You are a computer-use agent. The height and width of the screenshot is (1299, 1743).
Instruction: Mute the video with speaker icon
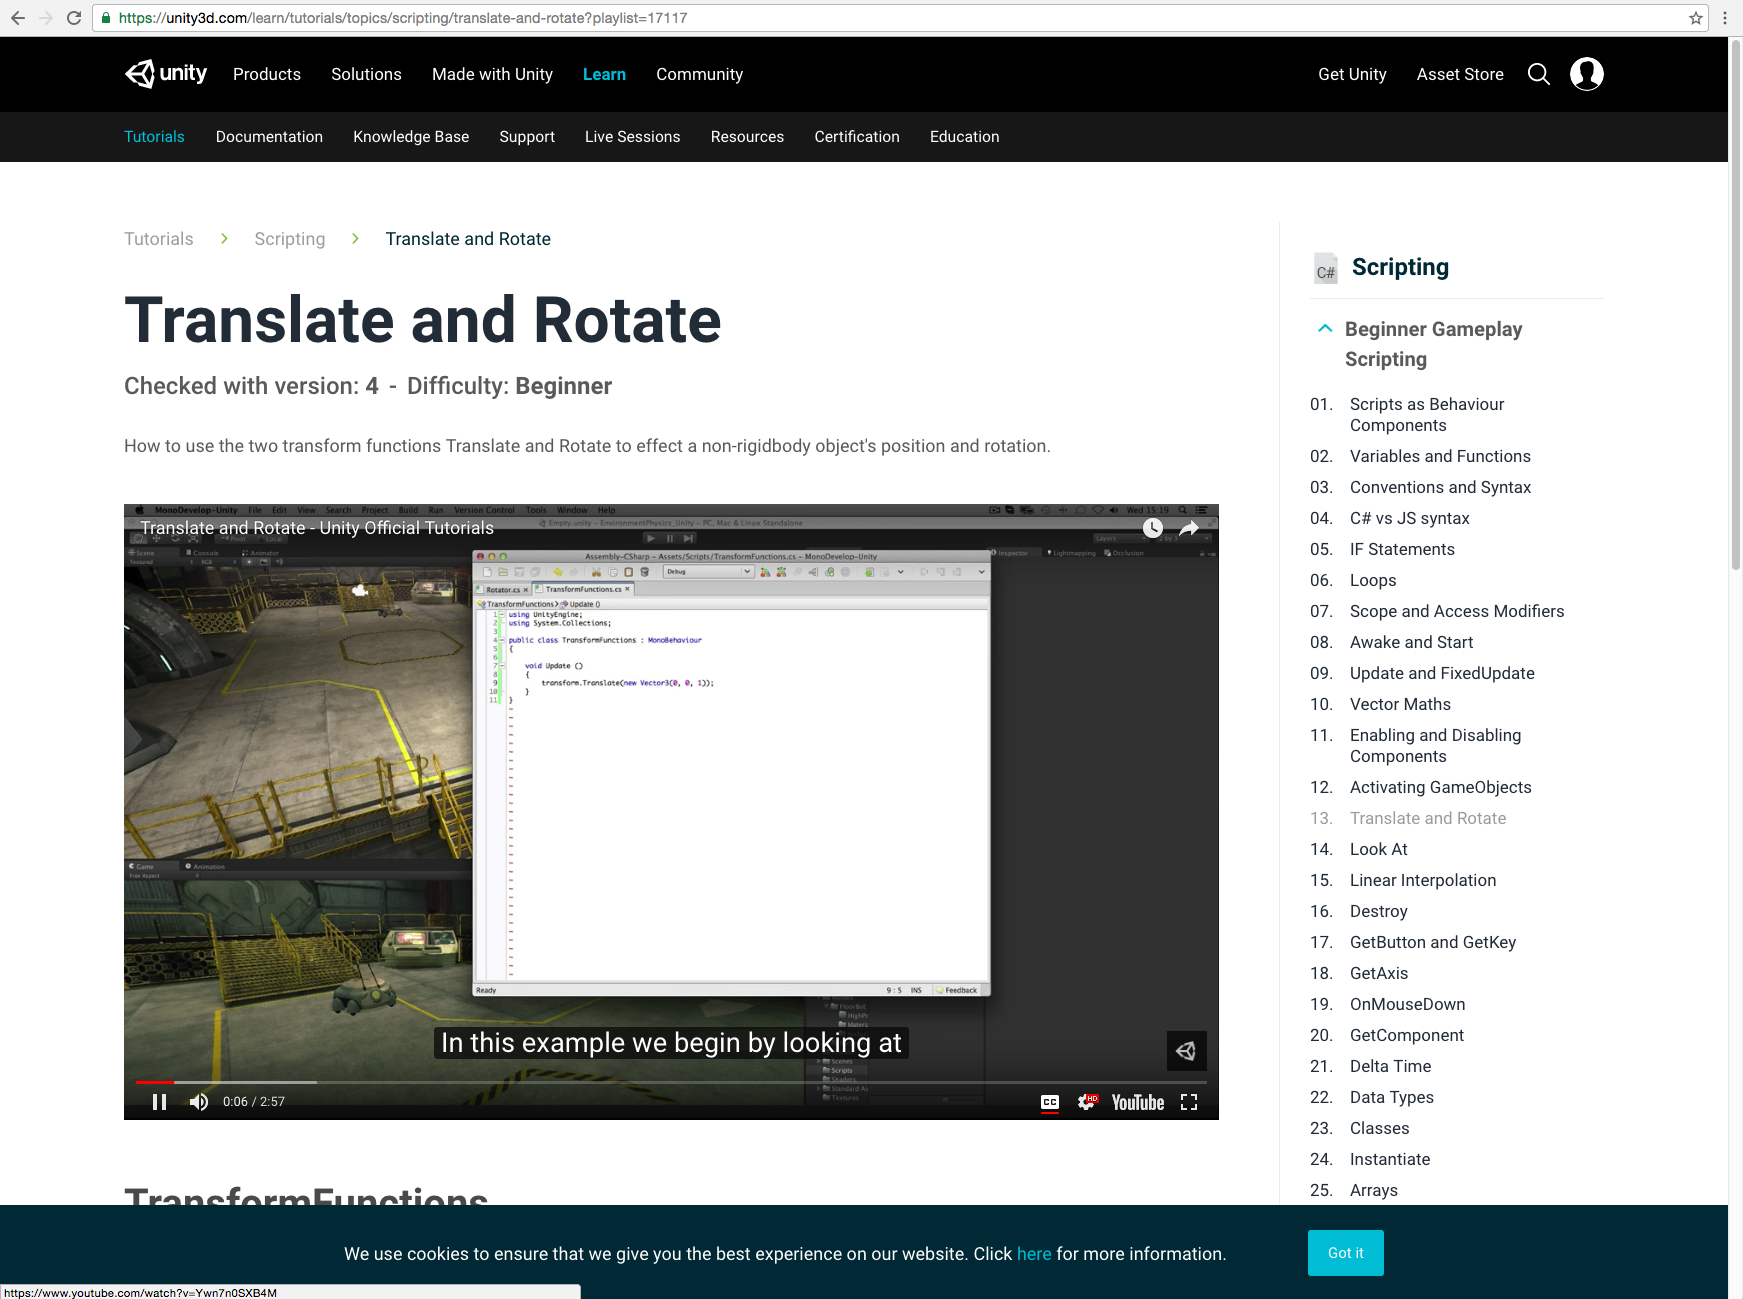click(x=199, y=1102)
